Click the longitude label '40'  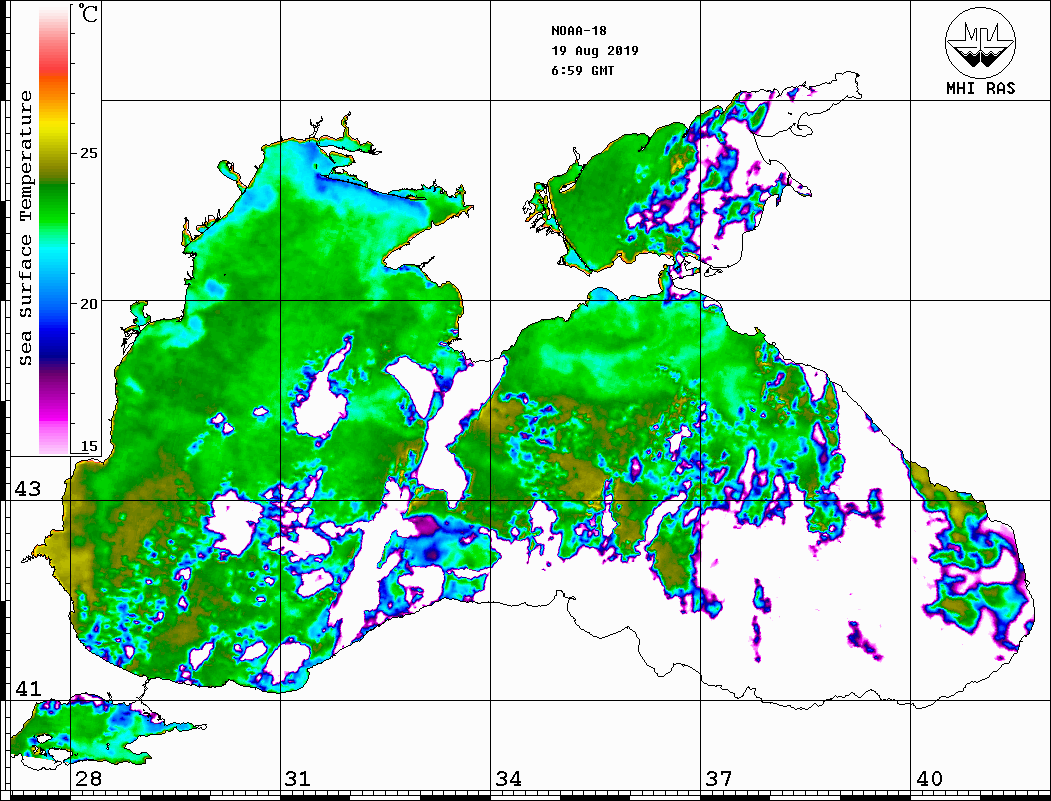pos(929,778)
